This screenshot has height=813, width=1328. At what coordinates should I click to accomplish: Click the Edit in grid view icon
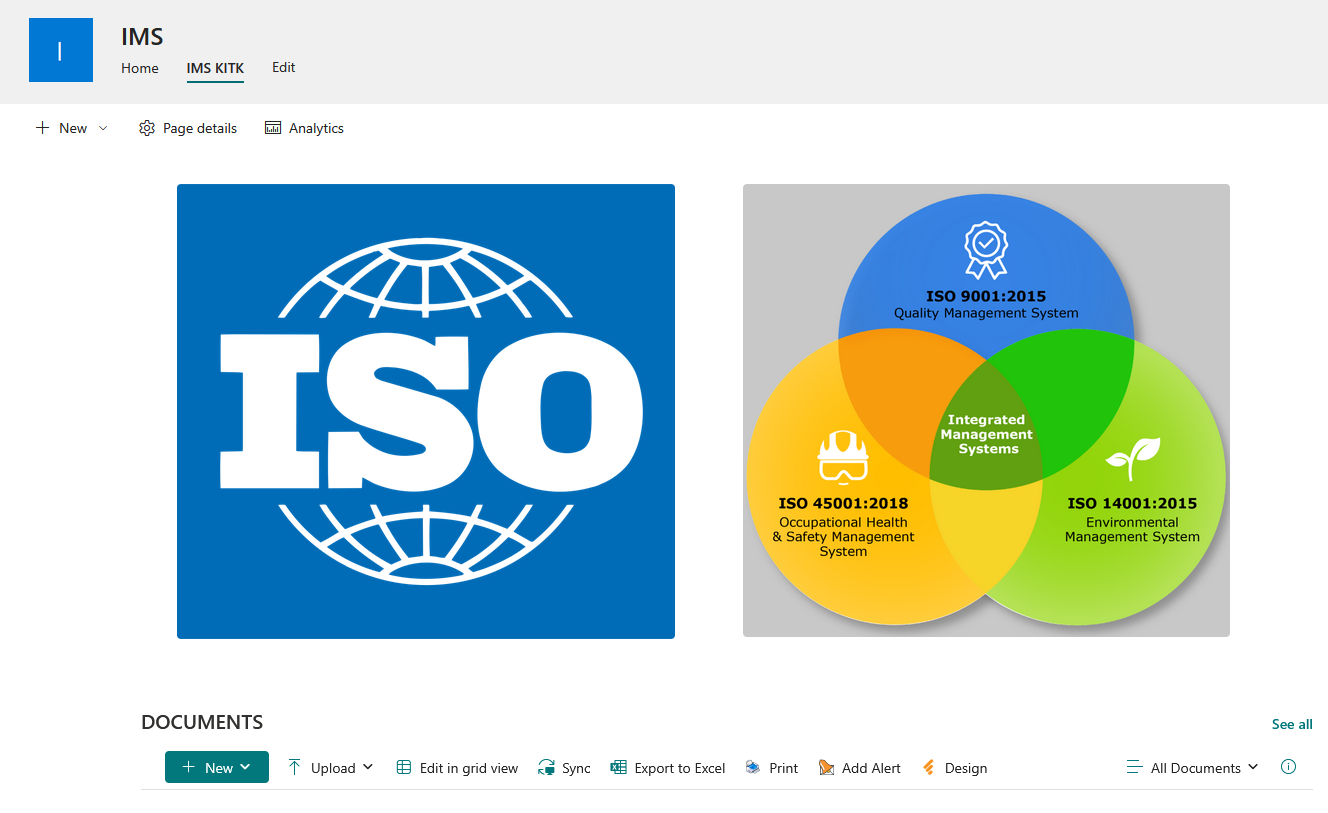pos(404,768)
